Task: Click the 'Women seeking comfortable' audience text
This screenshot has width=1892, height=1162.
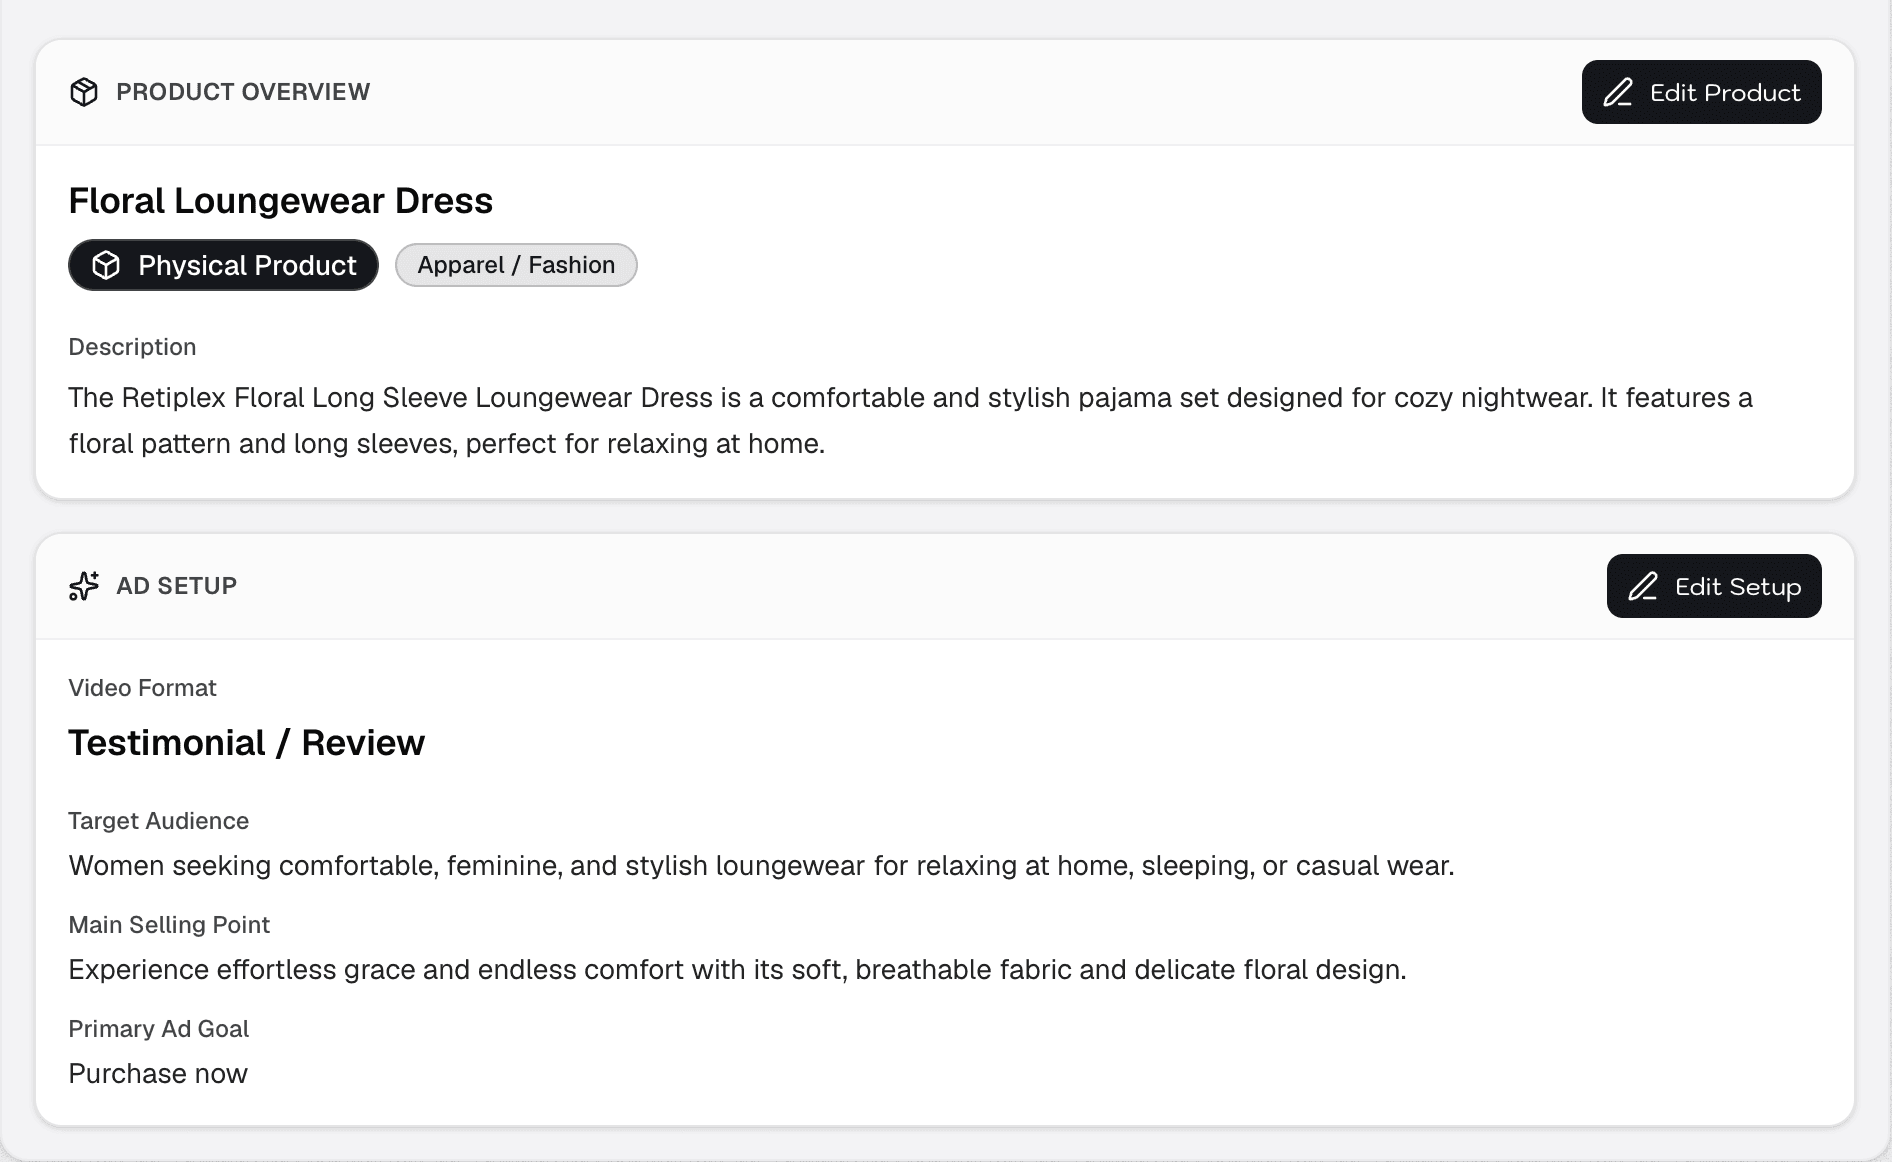Action: [762, 866]
